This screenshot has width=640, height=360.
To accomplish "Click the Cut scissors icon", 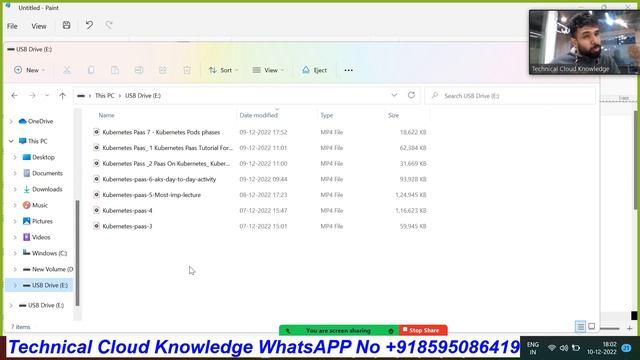I will [67, 70].
